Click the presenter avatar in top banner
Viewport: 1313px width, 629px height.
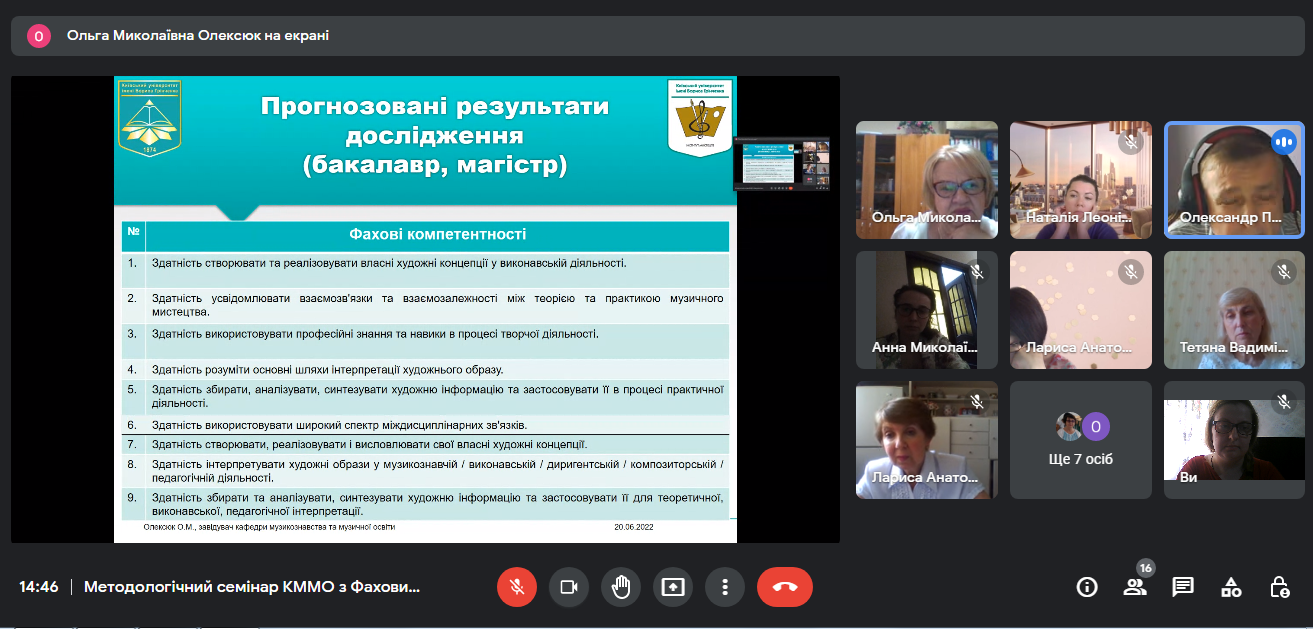39,36
